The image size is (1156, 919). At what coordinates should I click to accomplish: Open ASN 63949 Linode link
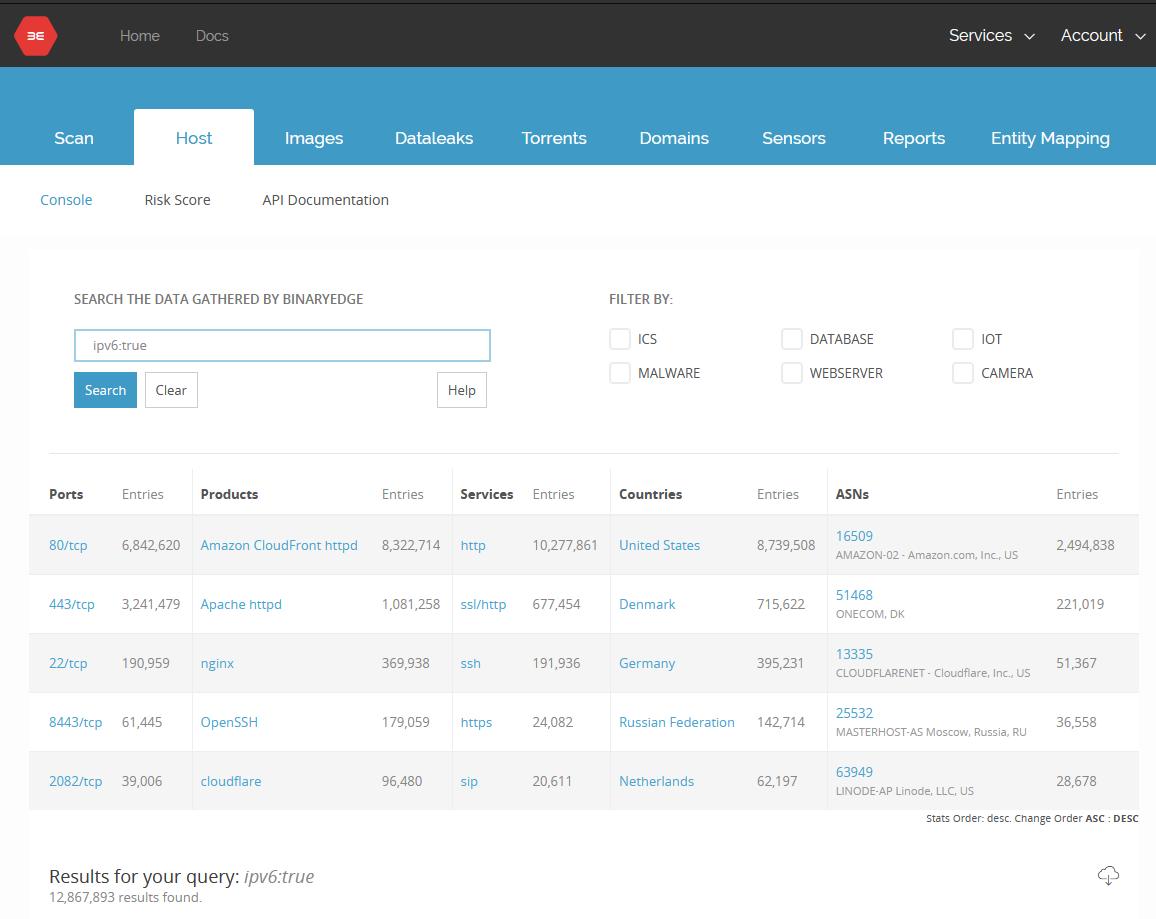pyautogui.click(x=854, y=772)
